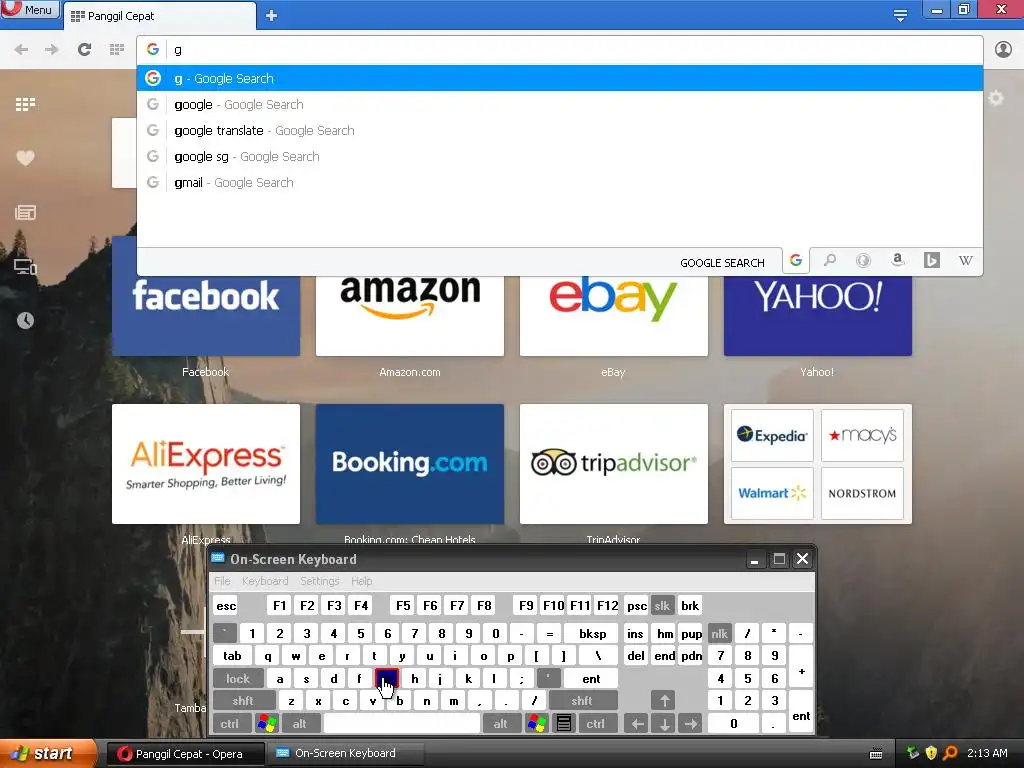Choose suggestion 'google translate'
Image resolution: width=1024 pixels, height=768 pixels.
coord(560,131)
